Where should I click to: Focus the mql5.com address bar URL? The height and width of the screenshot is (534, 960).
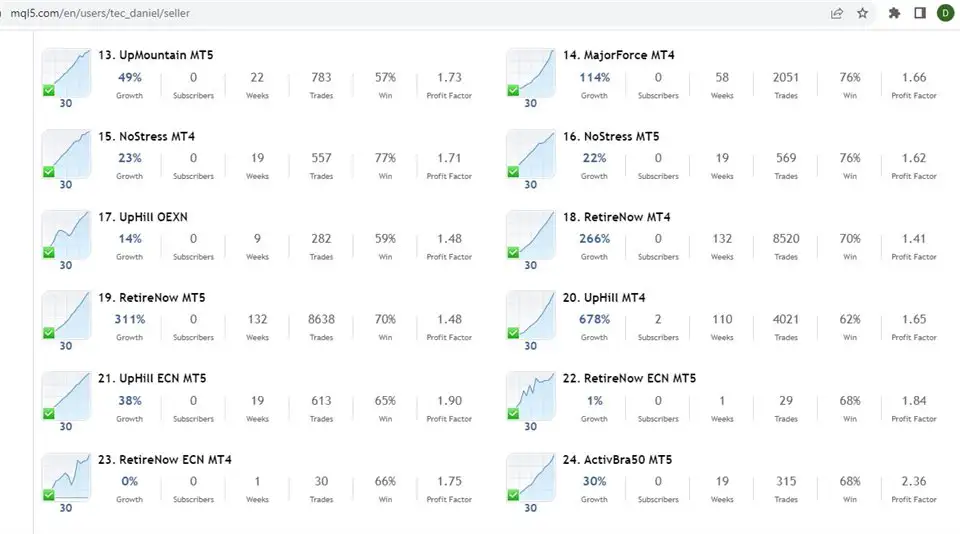tap(100, 14)
